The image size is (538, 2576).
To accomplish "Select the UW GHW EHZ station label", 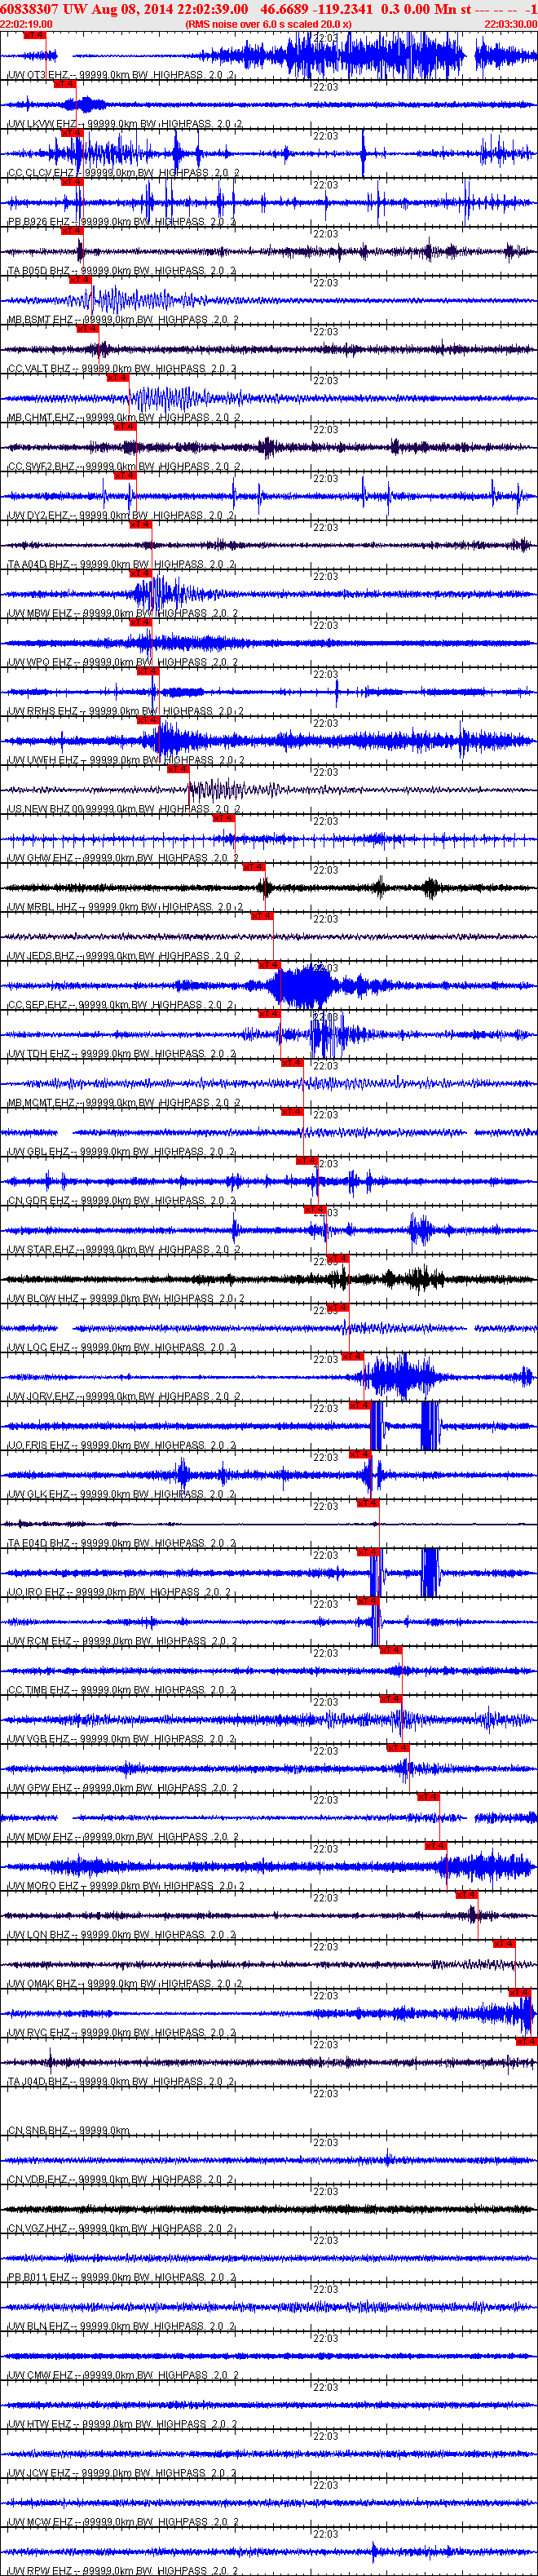I will click(122, 858).
